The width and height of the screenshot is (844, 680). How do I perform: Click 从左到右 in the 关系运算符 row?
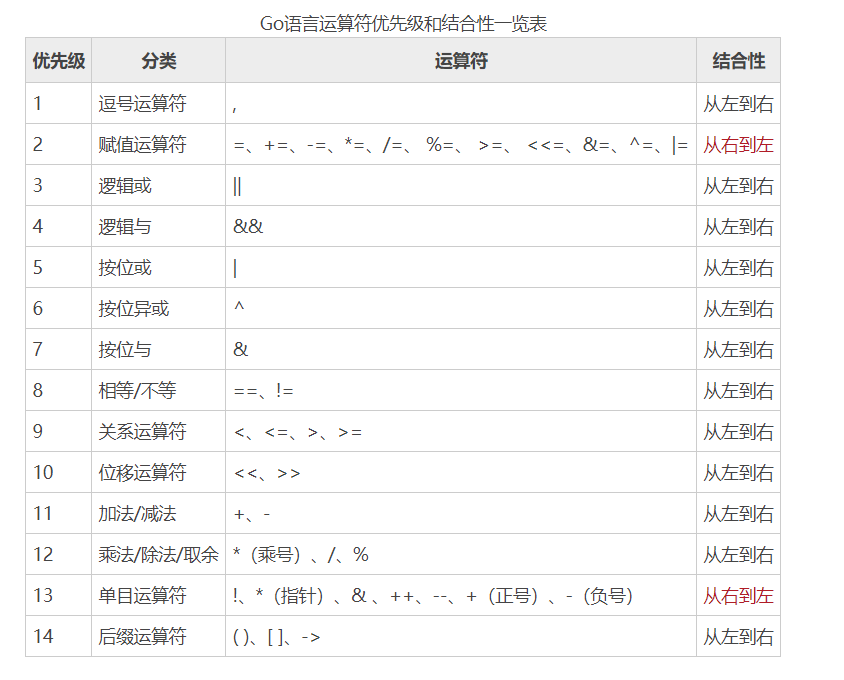pos(738,431)
